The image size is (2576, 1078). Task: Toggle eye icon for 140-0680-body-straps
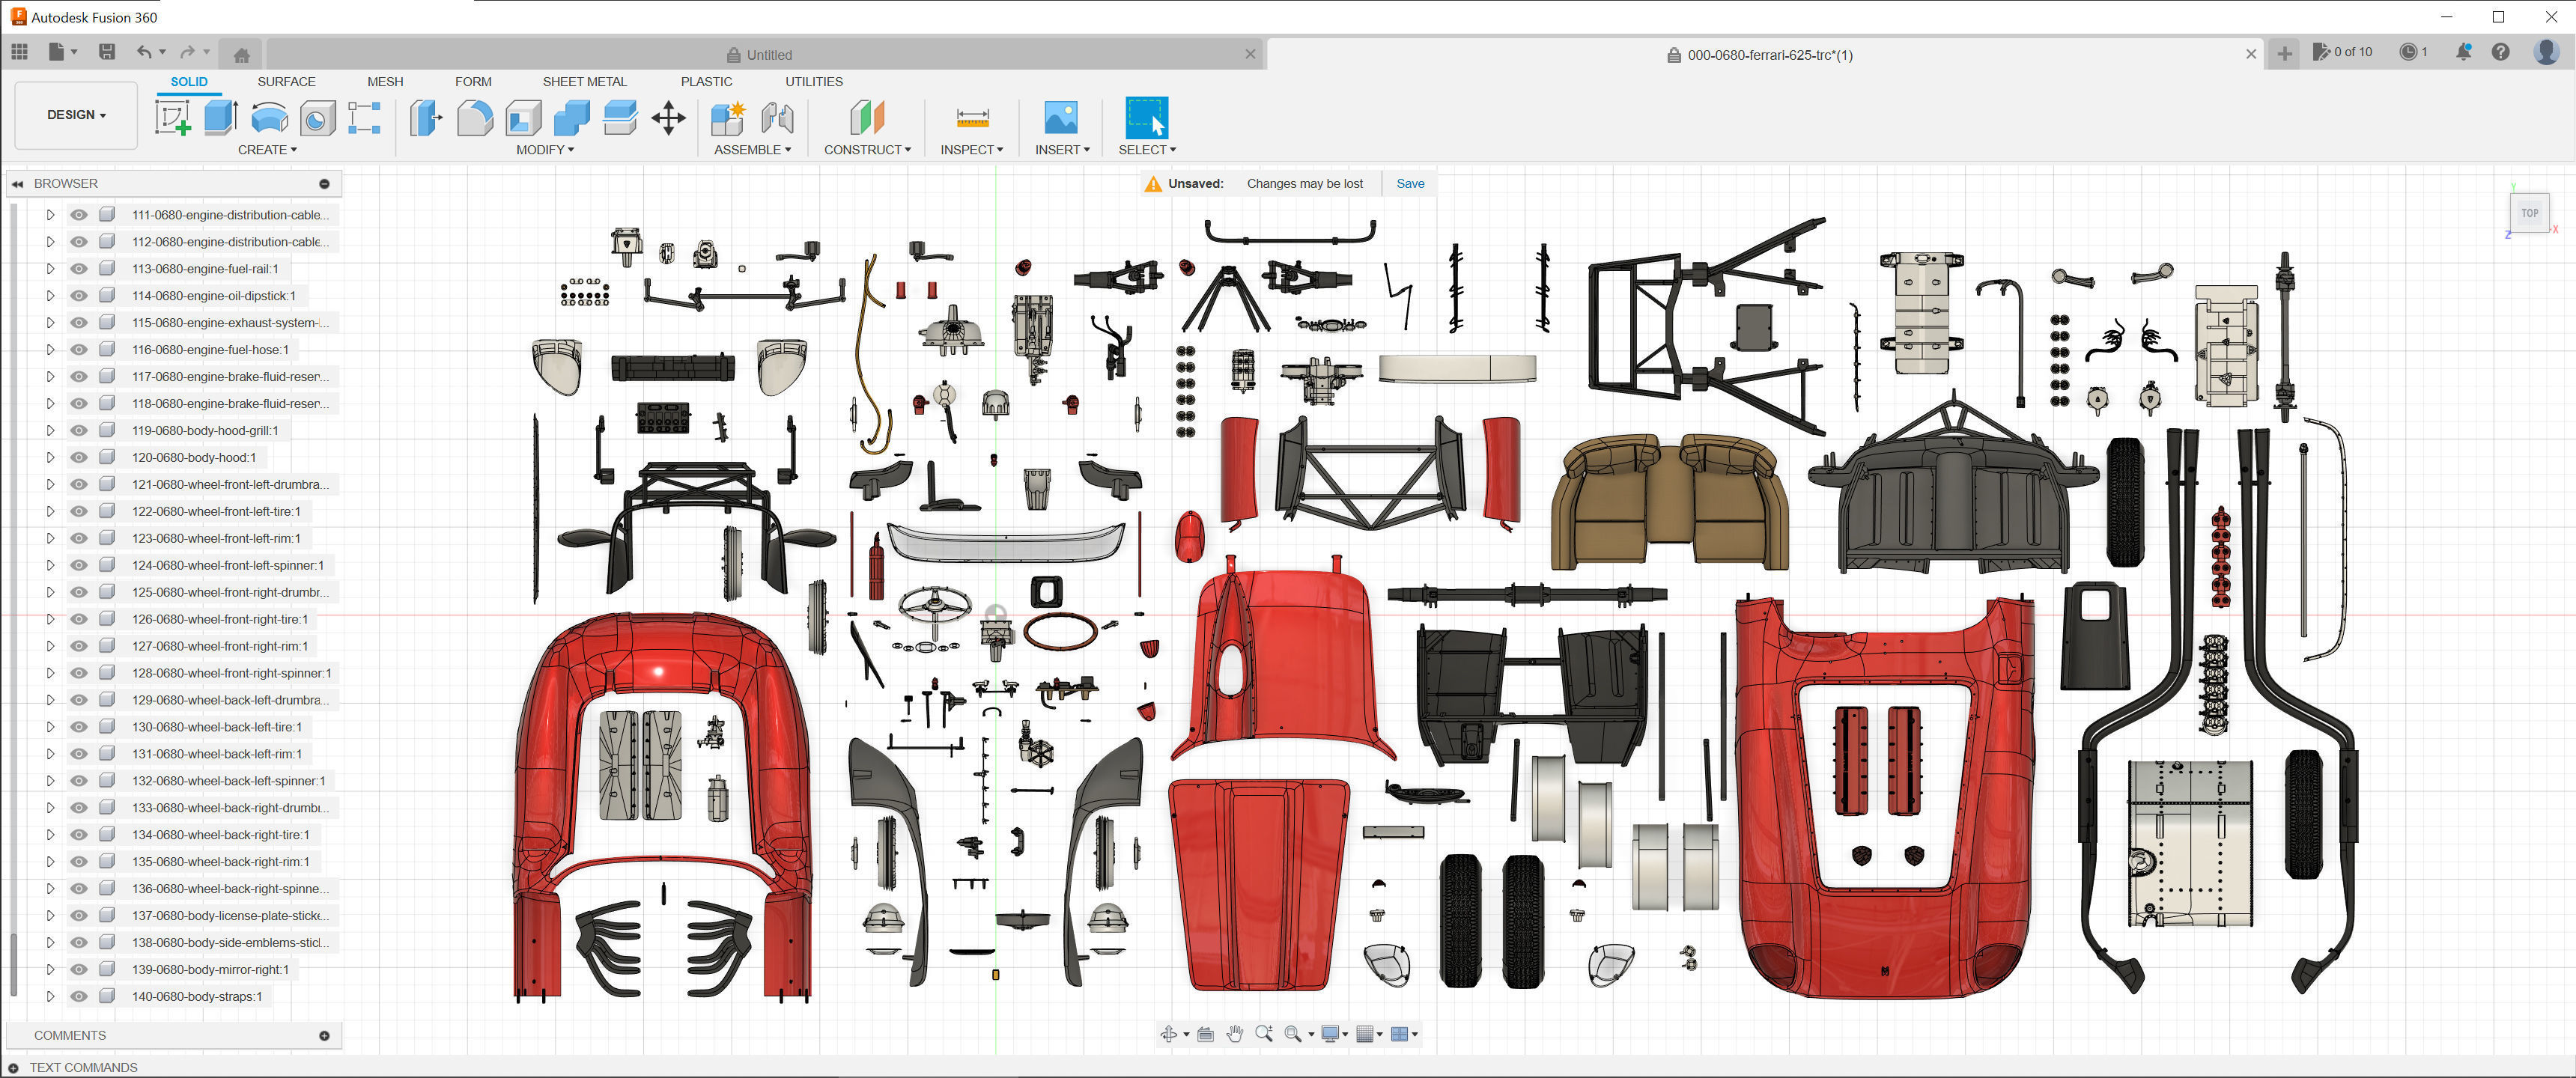click(79, 997)
